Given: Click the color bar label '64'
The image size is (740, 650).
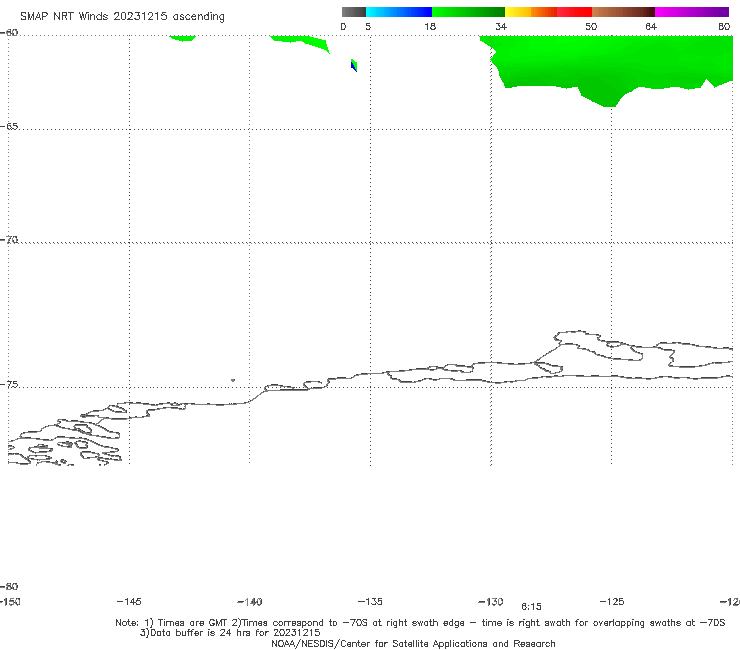Looking at the screenshot, I should [x=651, y=26].
